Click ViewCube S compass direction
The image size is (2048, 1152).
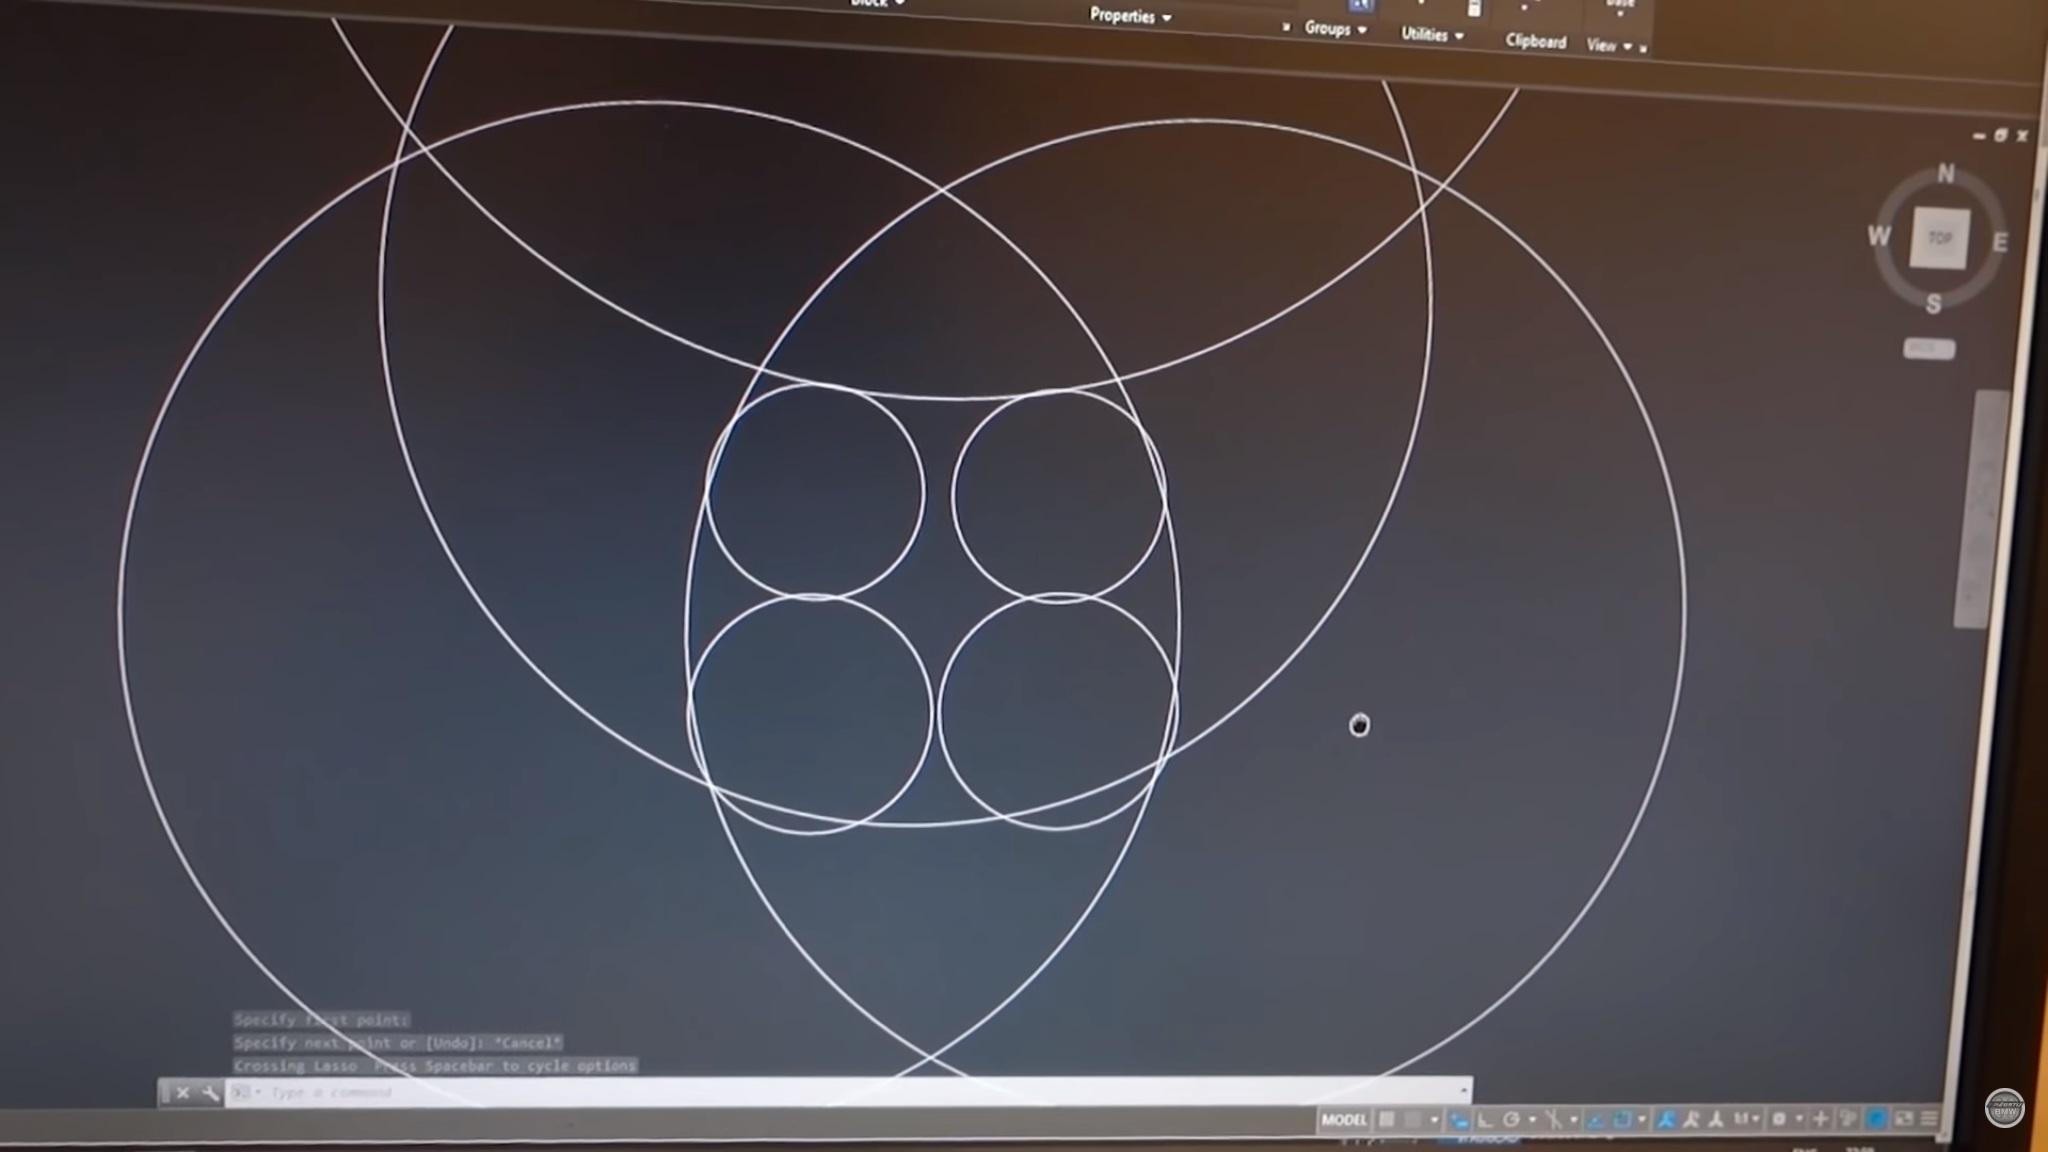pyautogui.click(x=1933, y=304)
